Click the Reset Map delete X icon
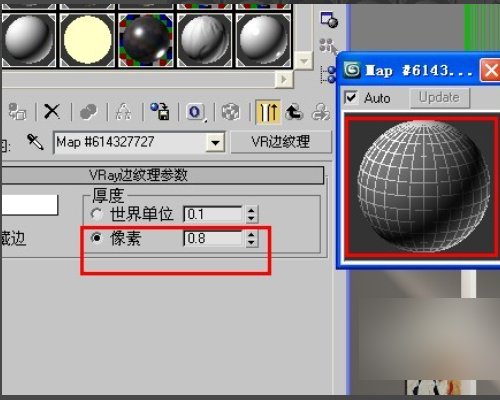The height and width of the screenshot is (400, 500). tap(52, 111)
